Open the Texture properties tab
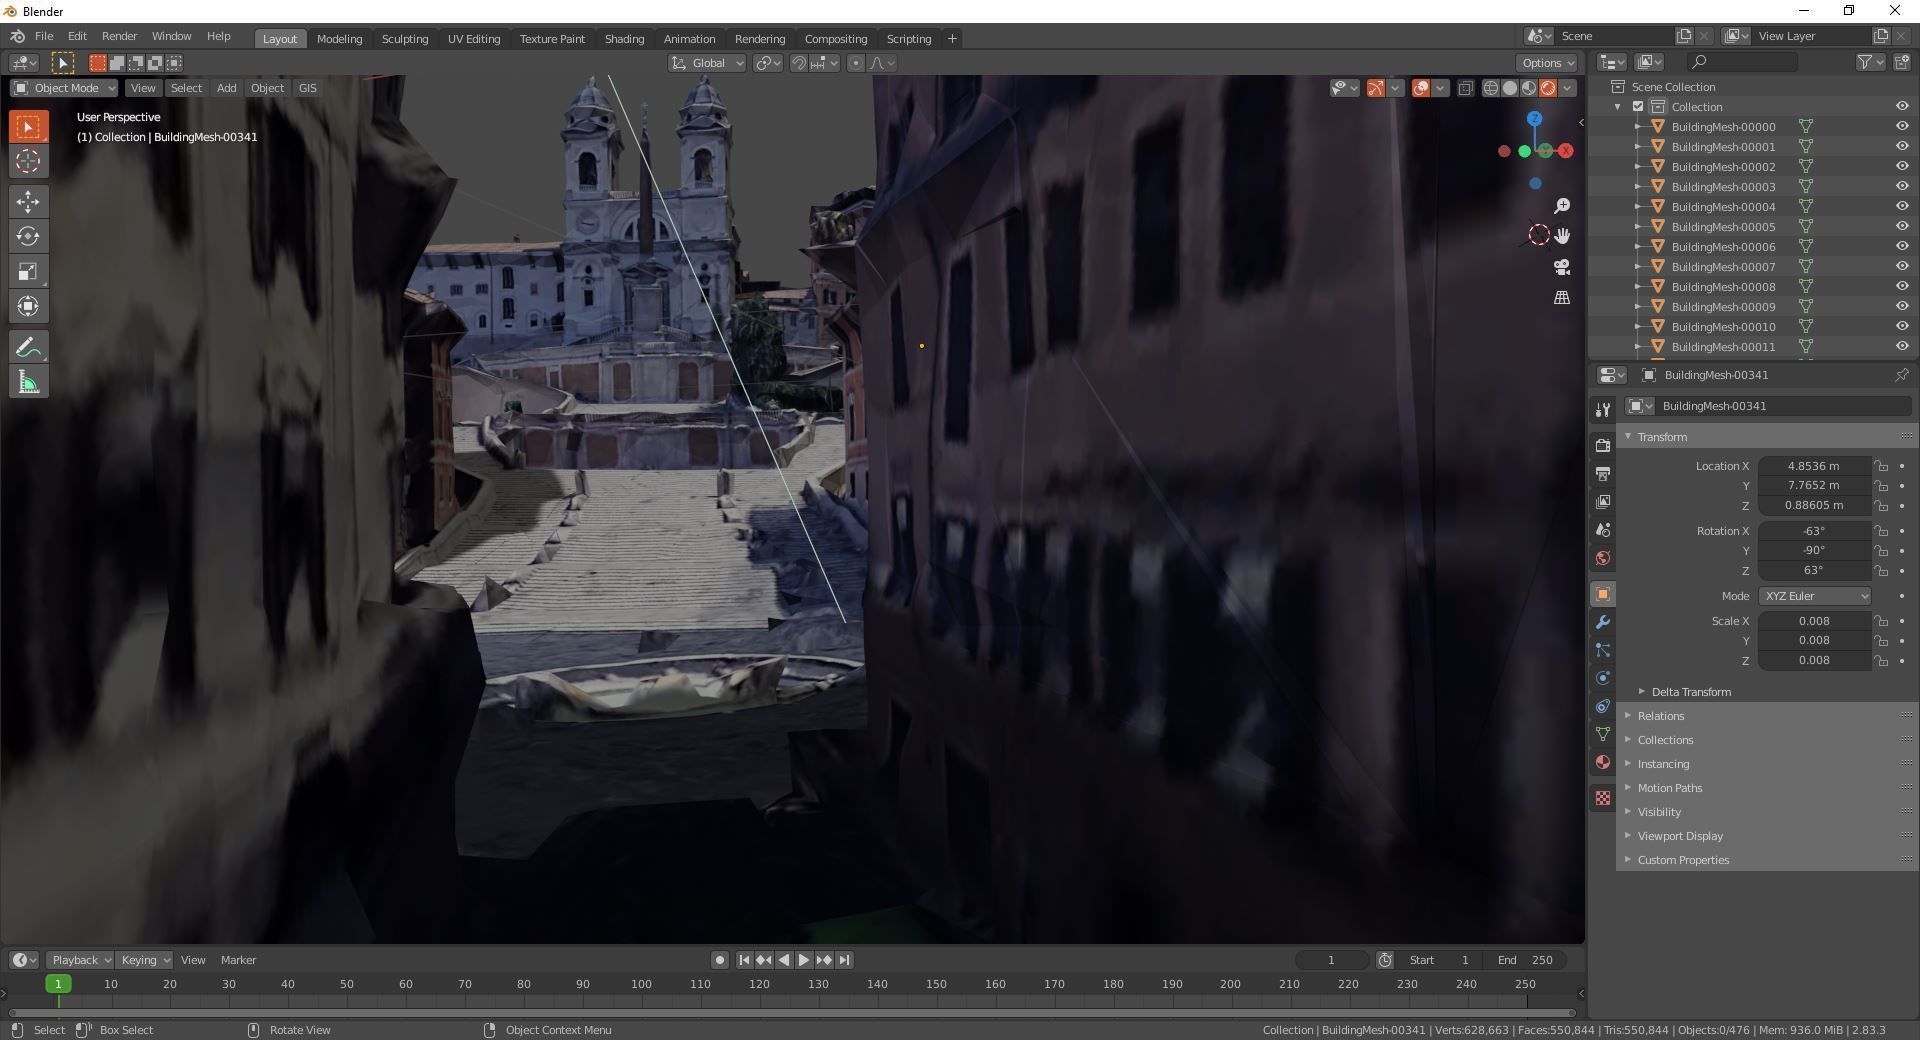The width and height of the screenshot is (1920, 1040). pyautogui.click(x=1603, y=798)
